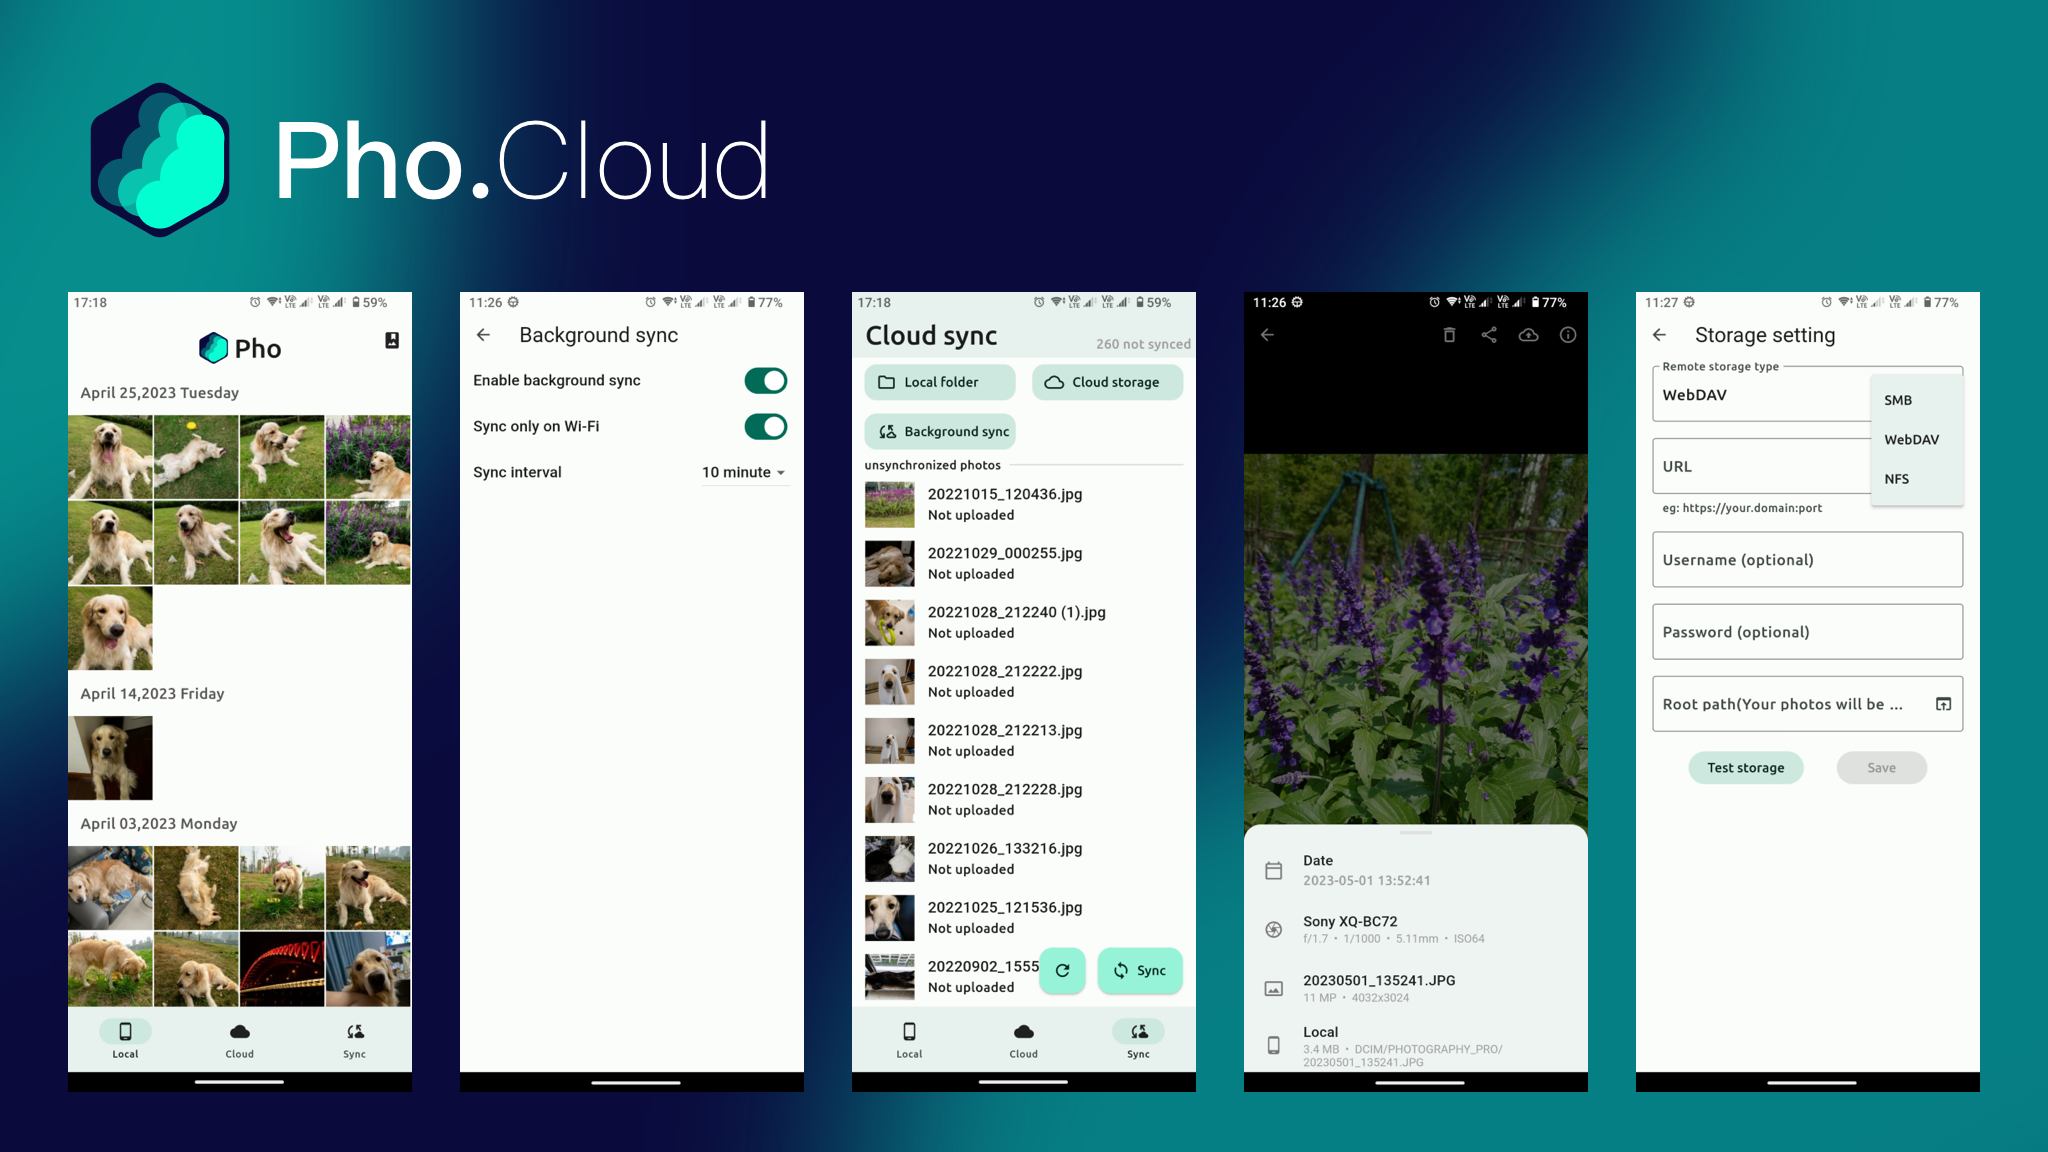Open the red bridge night photo thumbnail
The height and width of the screenshot is (1152, 2048).
pos(282,969)
